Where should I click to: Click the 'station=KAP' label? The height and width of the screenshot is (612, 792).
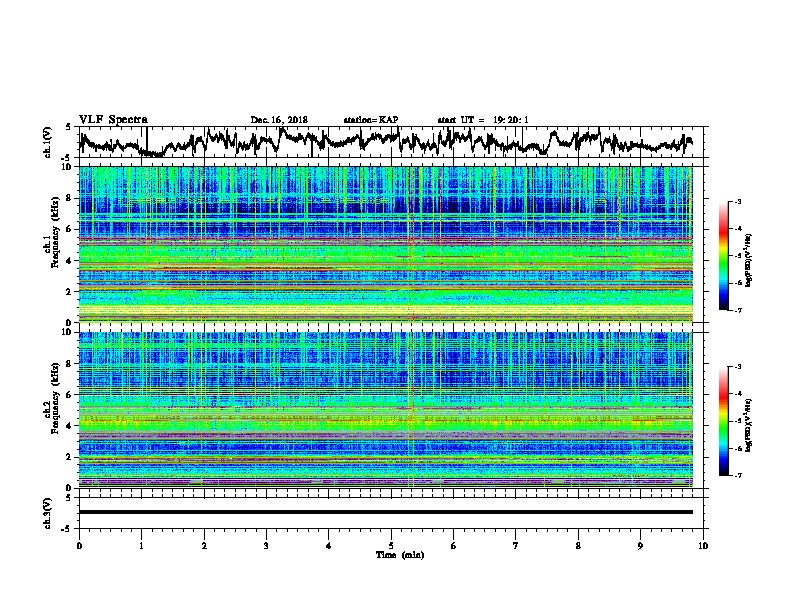pyautogui.click(x=371, y=120)
